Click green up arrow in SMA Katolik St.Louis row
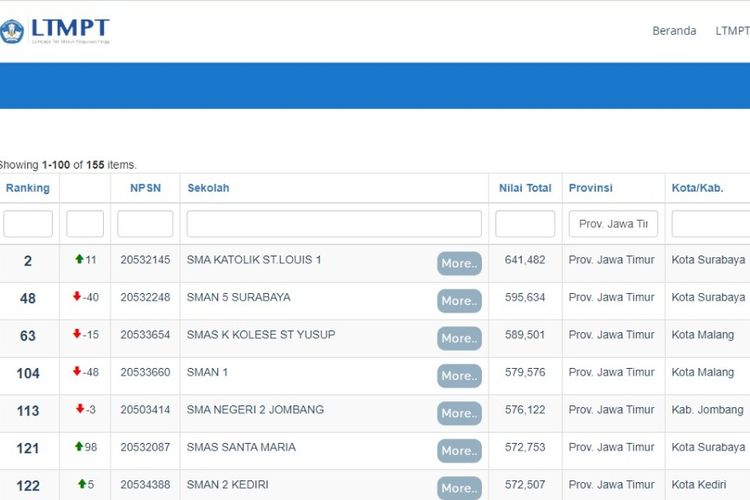This screenshot has height=500, width=750. 79,260
